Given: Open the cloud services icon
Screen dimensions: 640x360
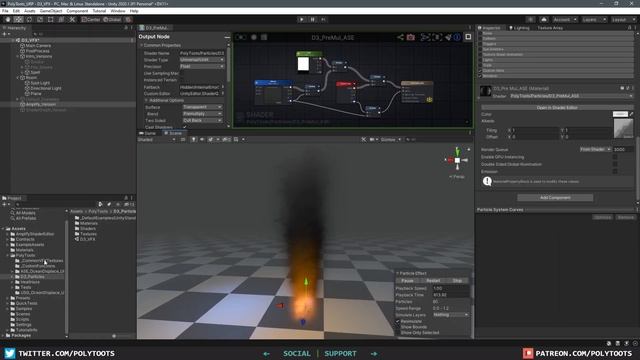Looking at the screenshot, I should 544,19.
